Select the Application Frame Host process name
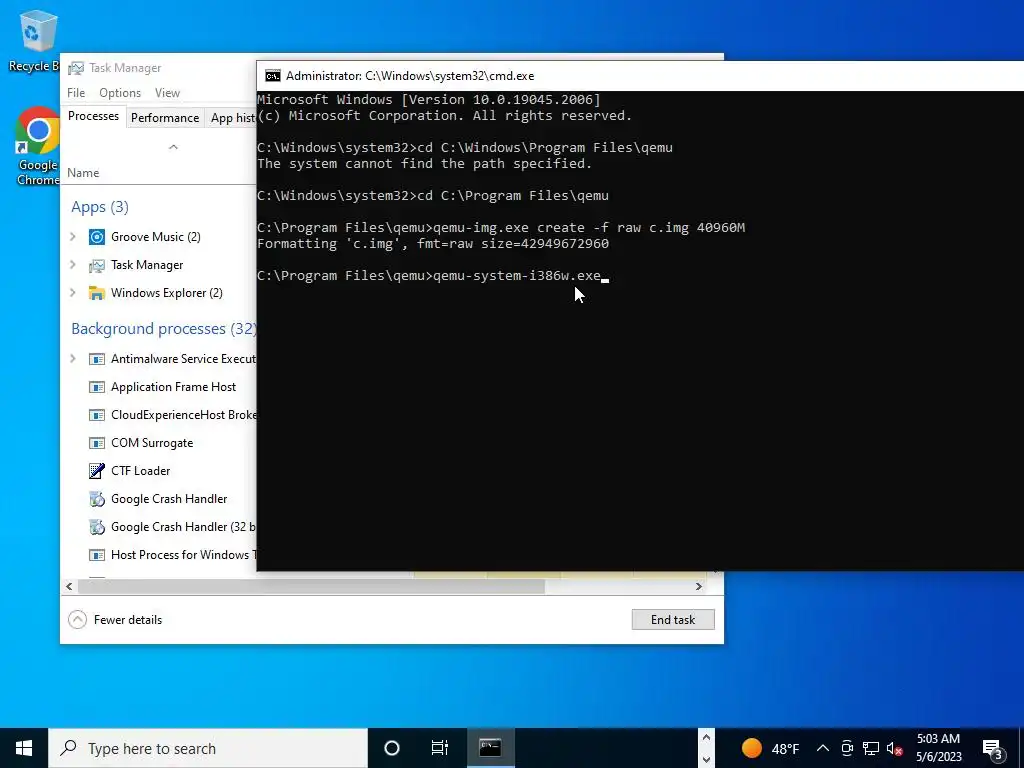Screen dimensions: 1024x768 click(173, 387)
